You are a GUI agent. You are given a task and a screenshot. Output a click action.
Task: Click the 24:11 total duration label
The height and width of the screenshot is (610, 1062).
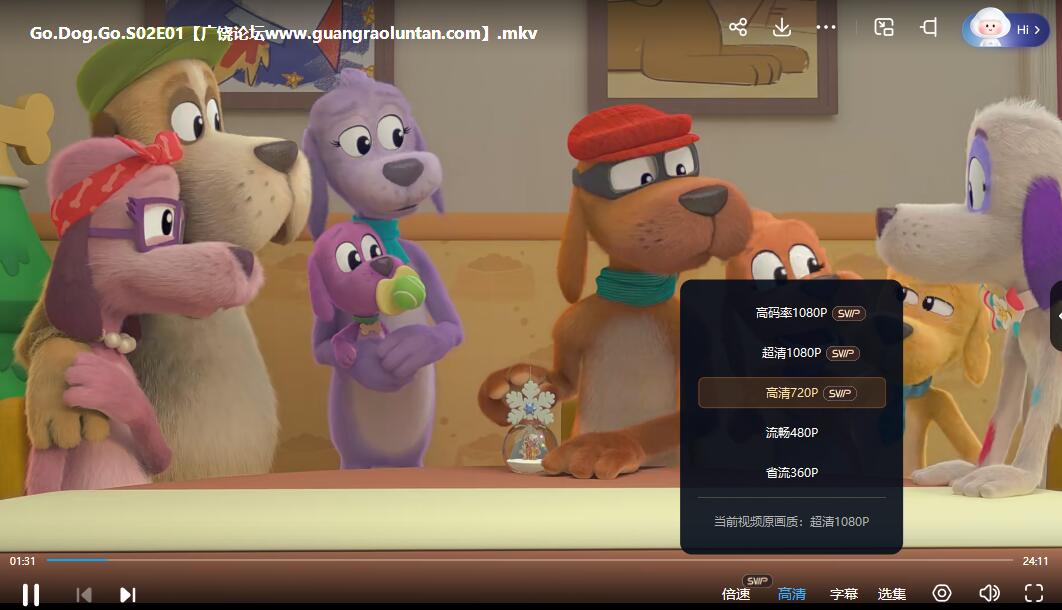pyautogui.click(x=1035, y=561)
